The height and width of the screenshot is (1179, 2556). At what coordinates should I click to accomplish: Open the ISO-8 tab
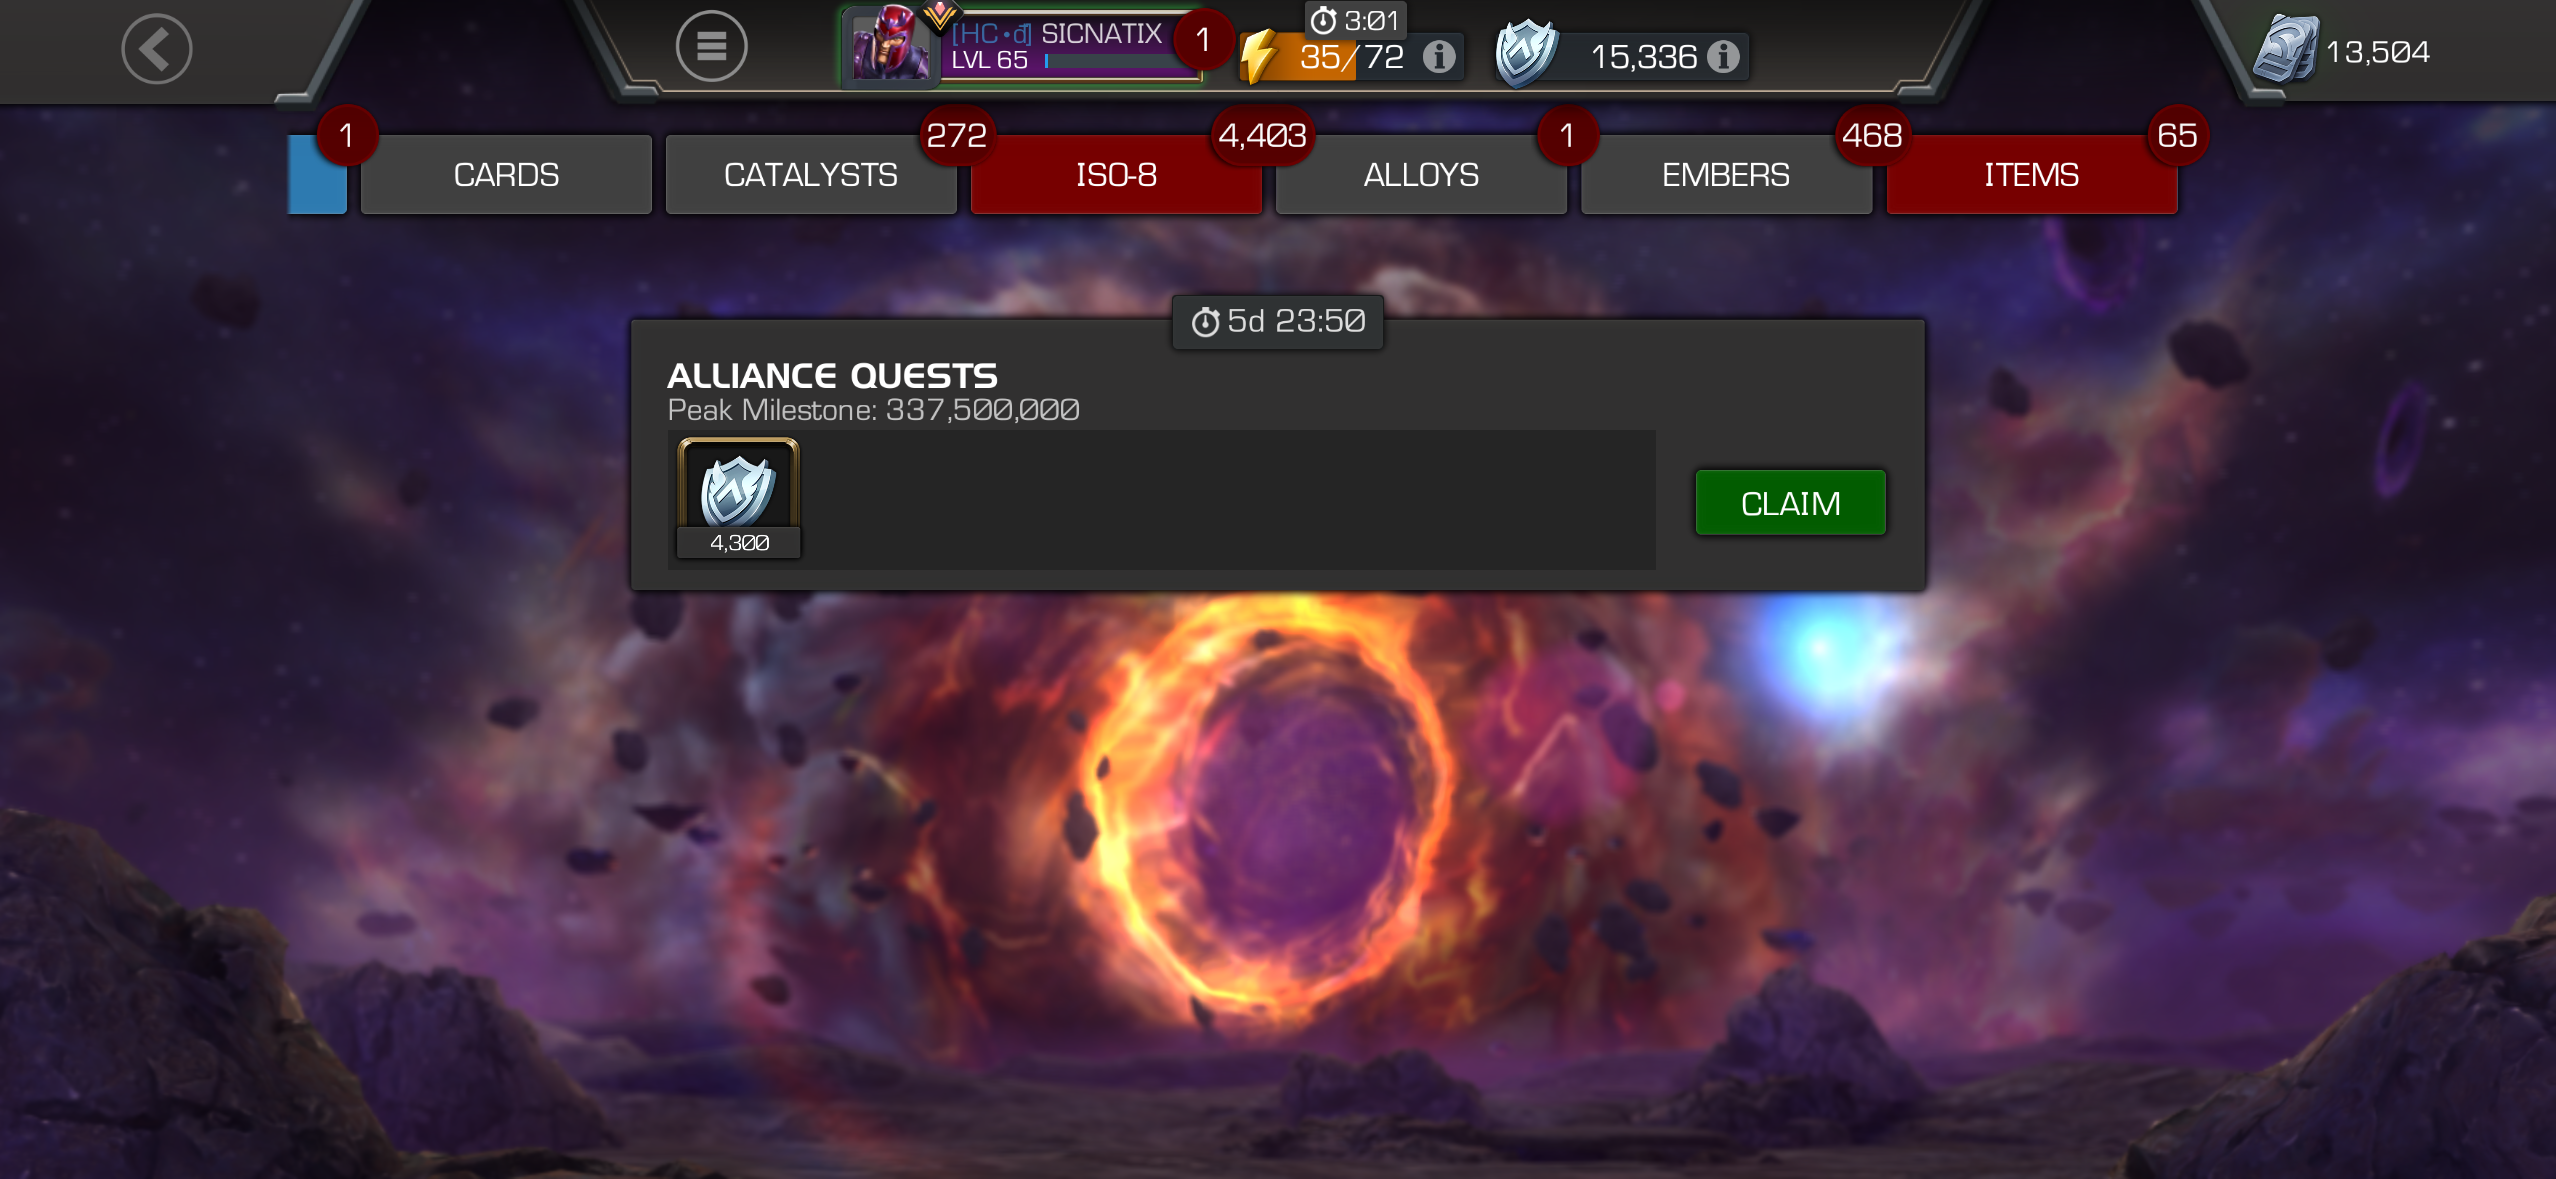(x=1116, y=175)
